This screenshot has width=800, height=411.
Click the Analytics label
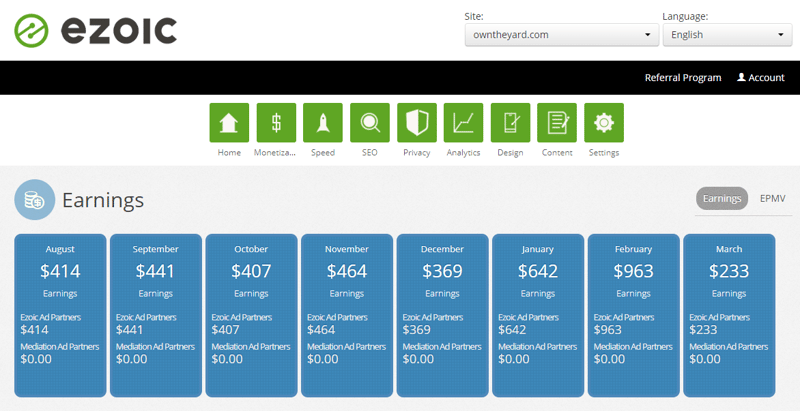(x=463, y=152)
